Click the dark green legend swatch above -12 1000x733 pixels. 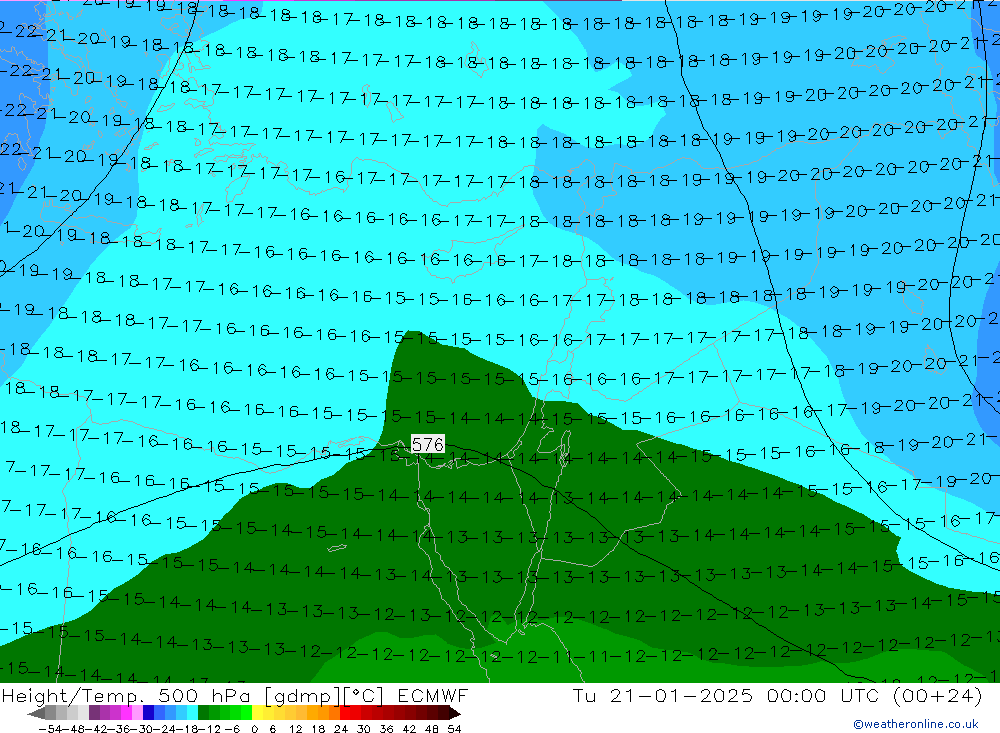203,713
